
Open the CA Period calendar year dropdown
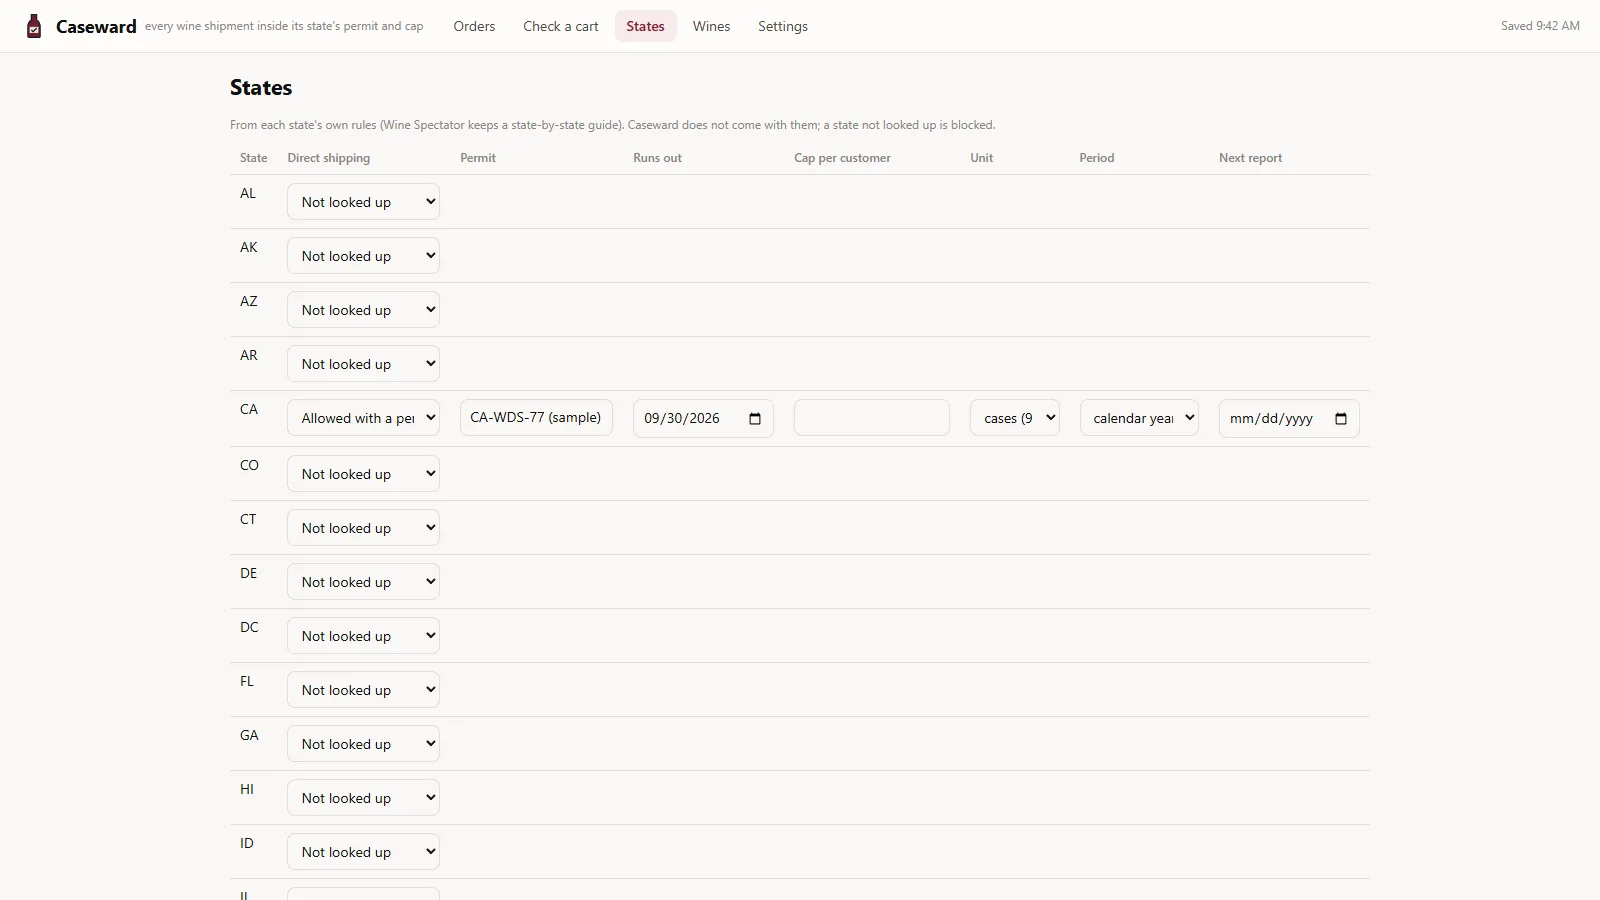point(1139,418)
